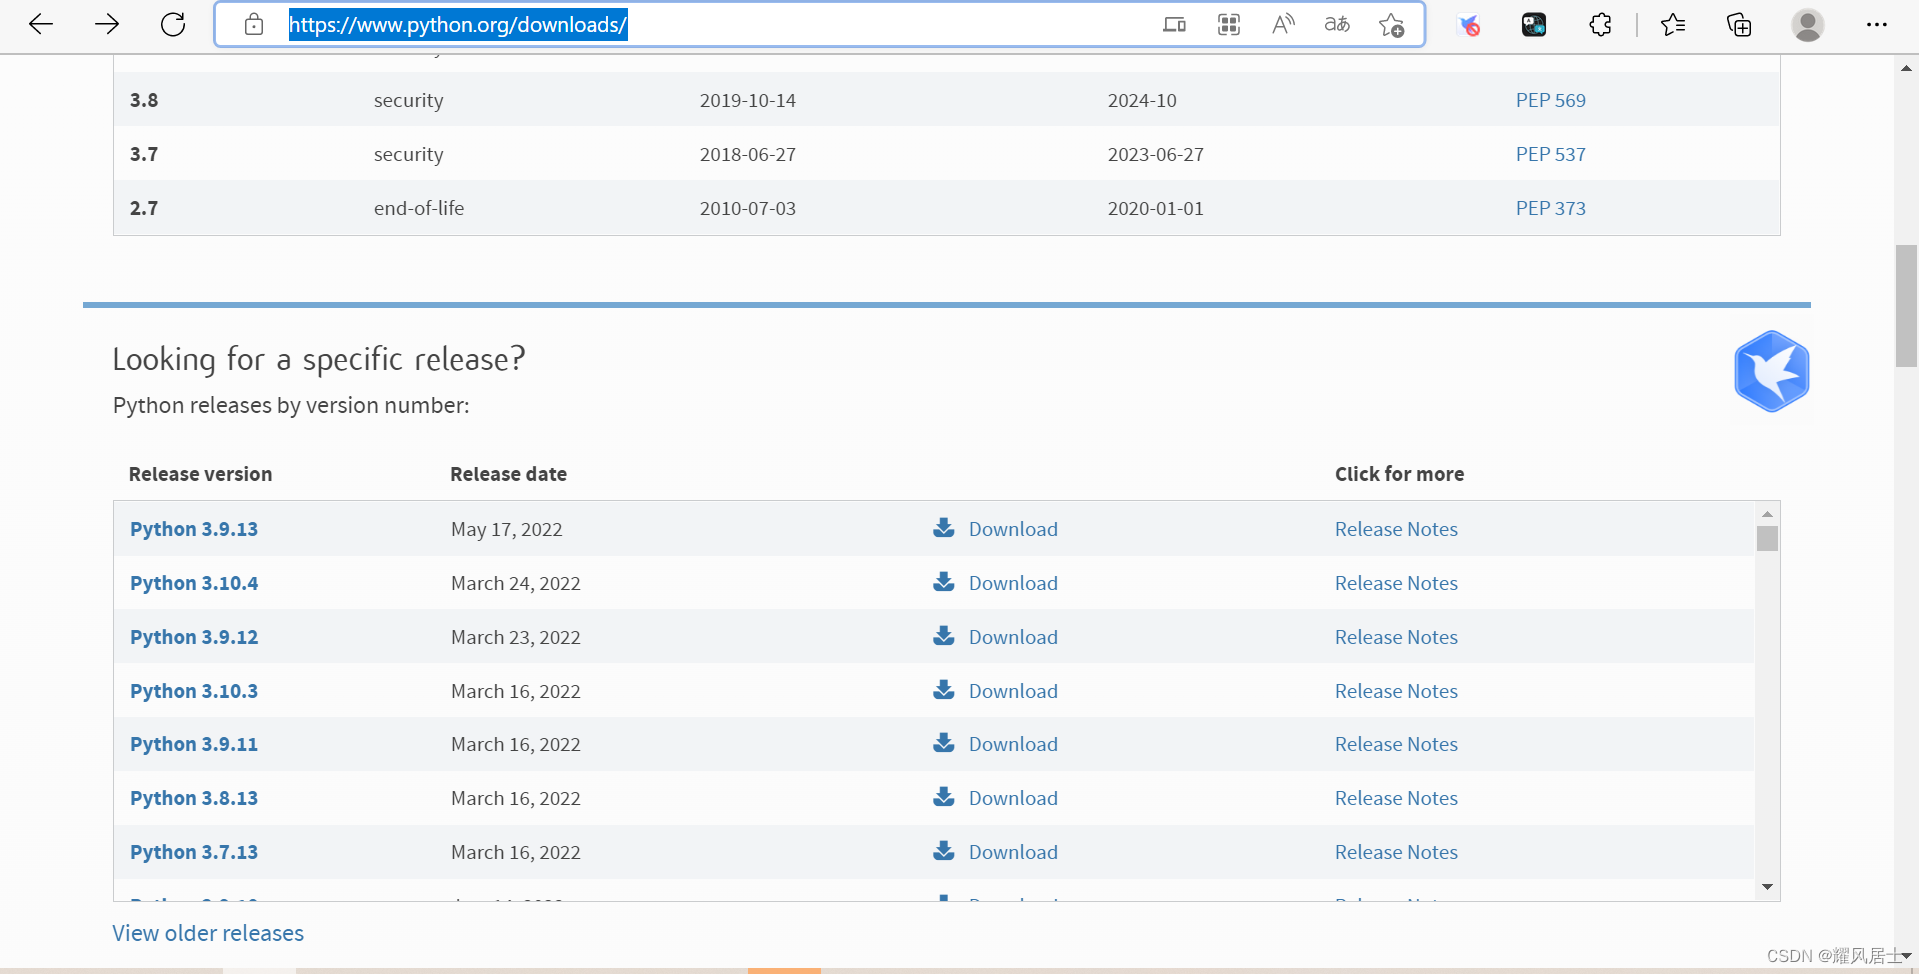1919x974 pixels.
Task: Open the blue bird extension in toolbar
Action: tap(1469, 25)
